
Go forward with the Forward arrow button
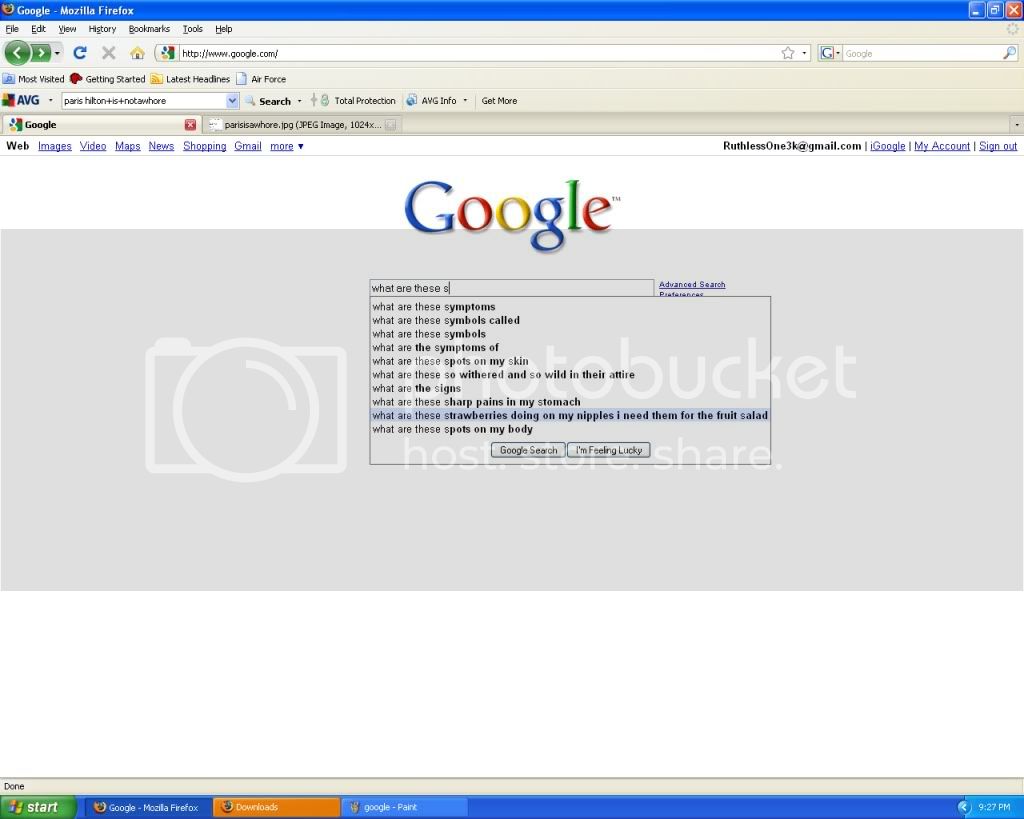40,53
